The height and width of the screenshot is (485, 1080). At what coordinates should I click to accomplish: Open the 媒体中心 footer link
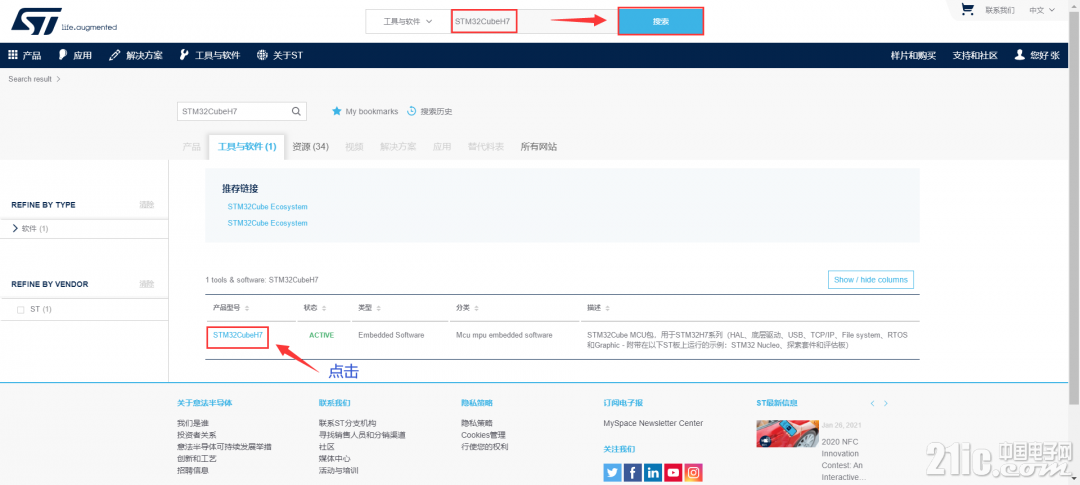334,459
